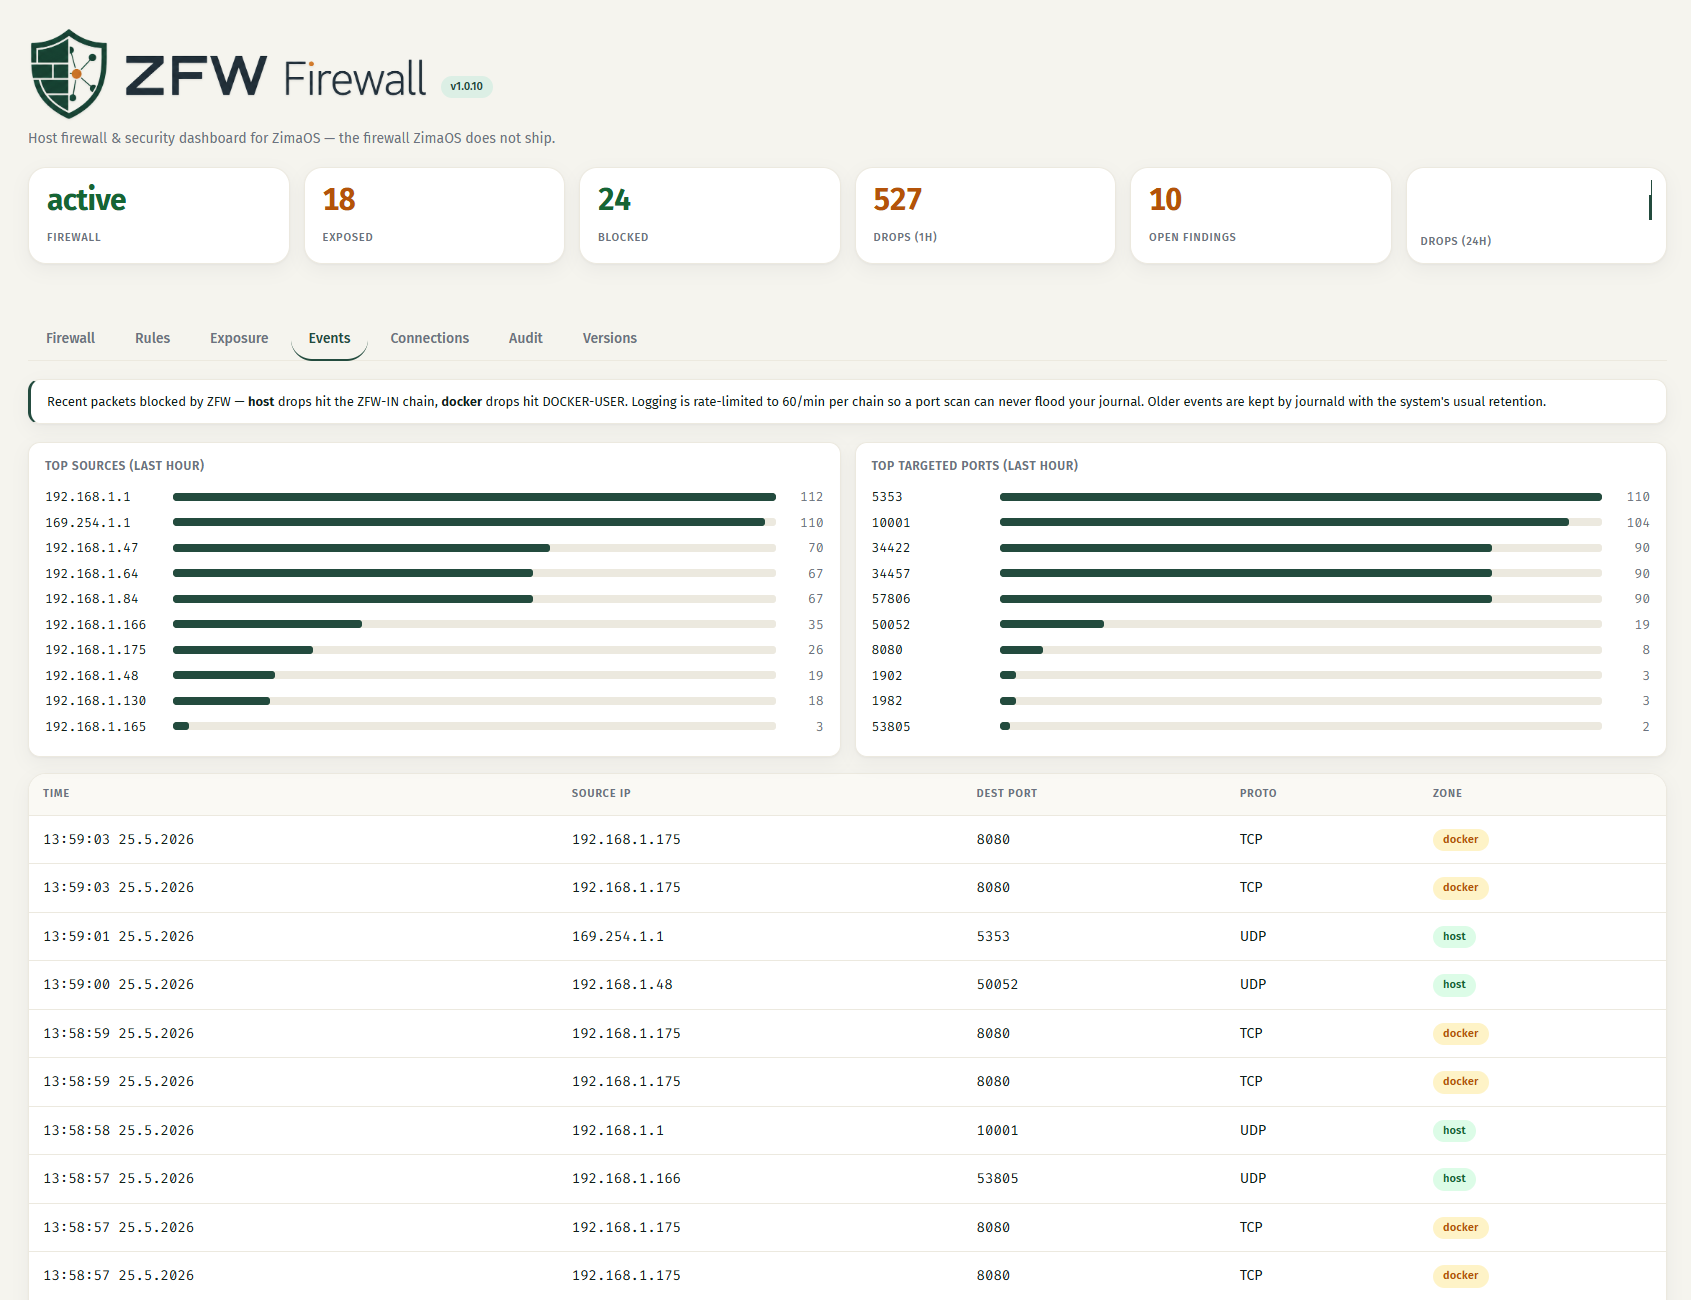Screen dimensions: 1691x1300
Task: Select the Events tab
Action: coord(329,338)
